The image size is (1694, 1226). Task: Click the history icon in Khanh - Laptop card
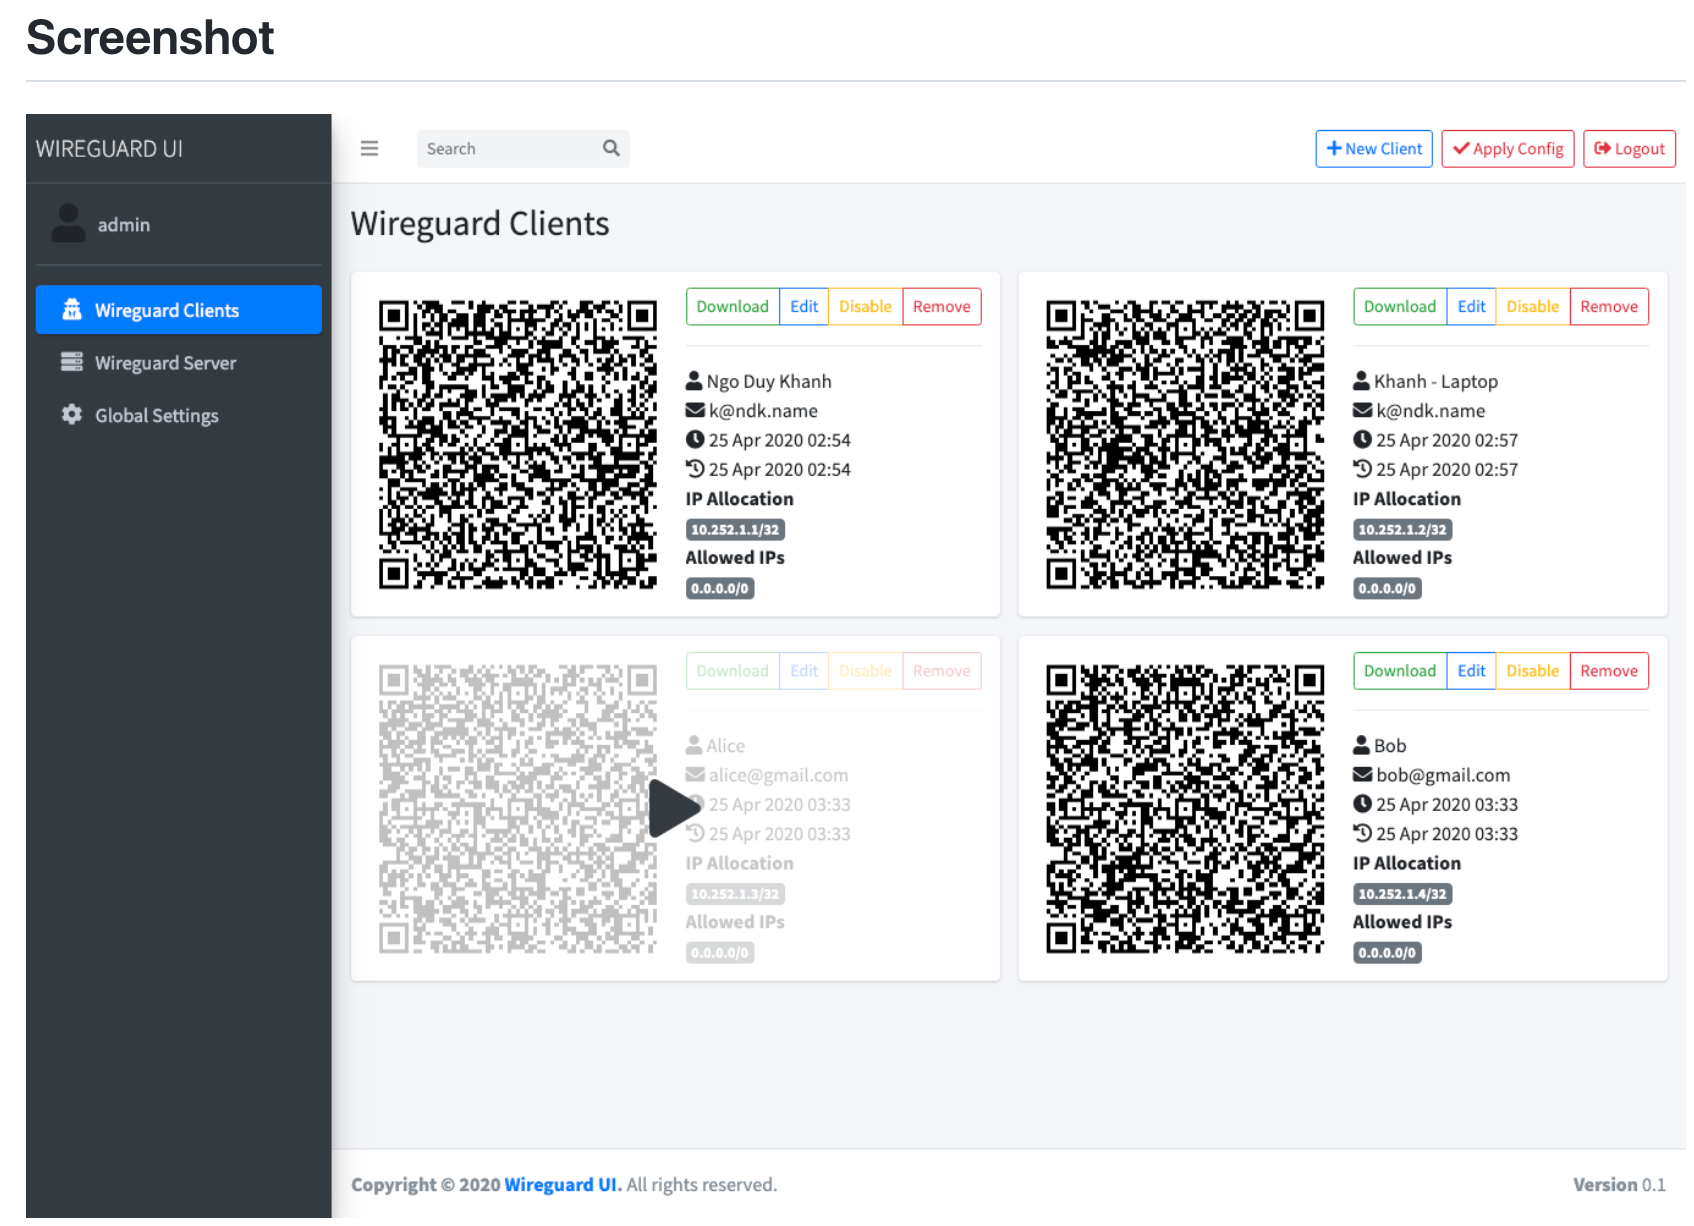pos(1362,468)
